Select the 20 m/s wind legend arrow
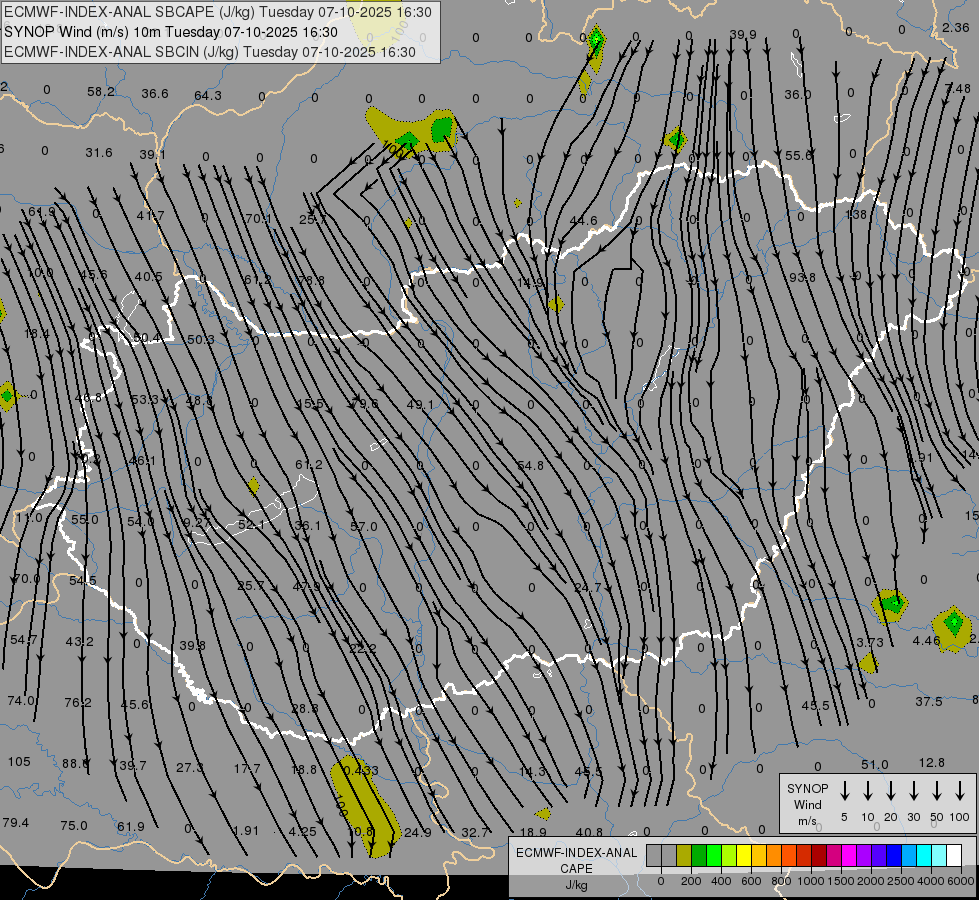Viewport: 979px width, 900px height. [x=891, y=791]
